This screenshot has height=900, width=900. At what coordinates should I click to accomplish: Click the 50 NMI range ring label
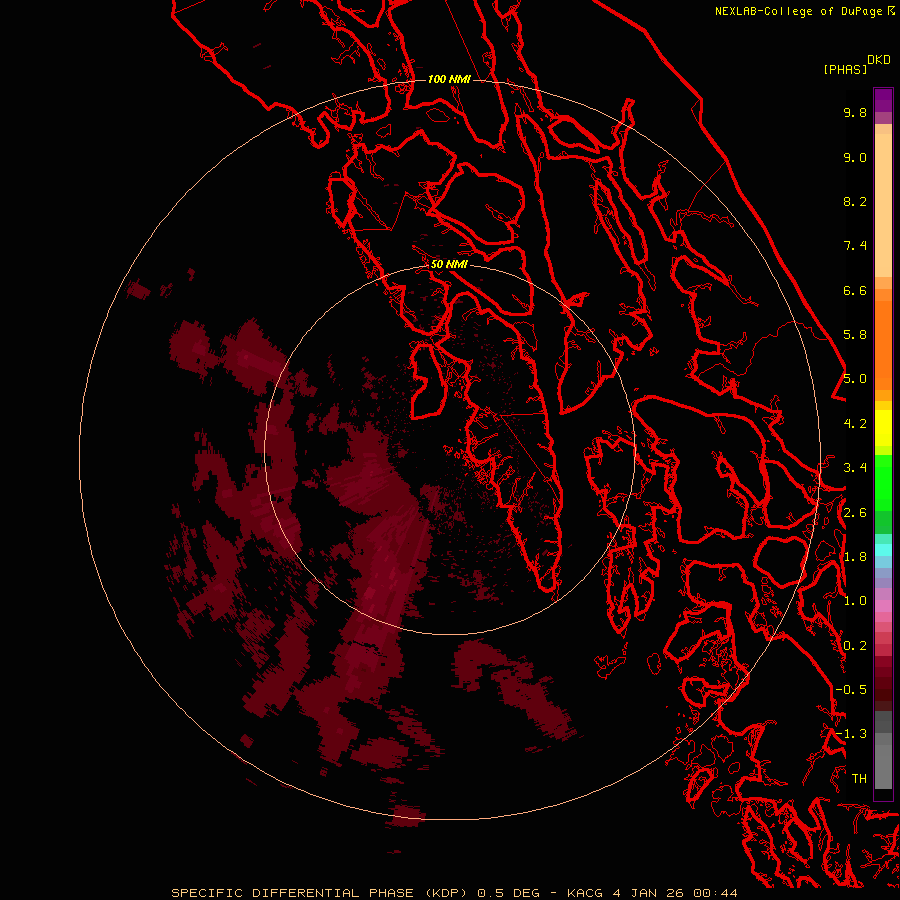(x=449, y=264)
